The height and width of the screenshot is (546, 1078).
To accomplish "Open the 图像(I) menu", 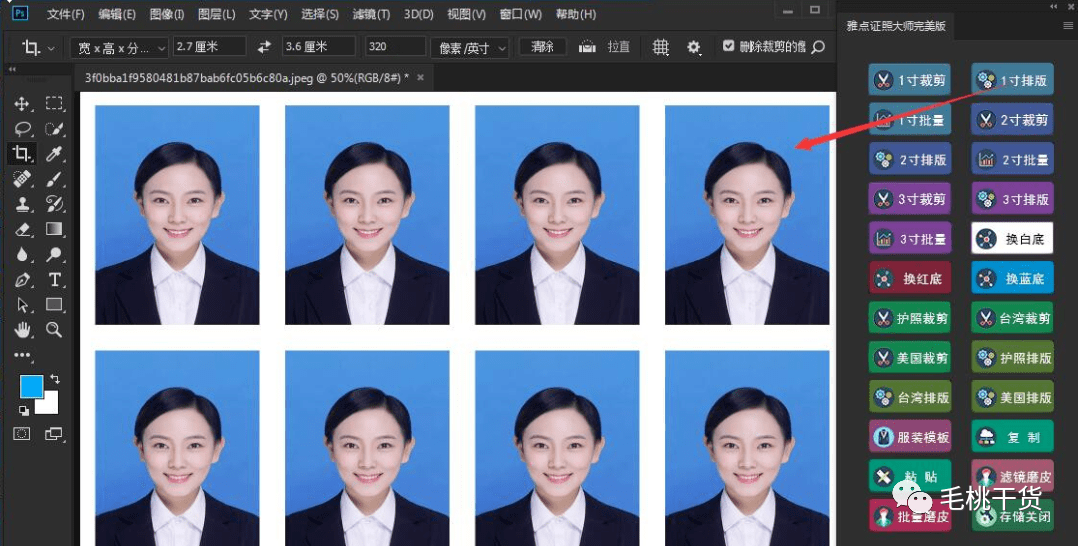I will (x=166, y=15).
